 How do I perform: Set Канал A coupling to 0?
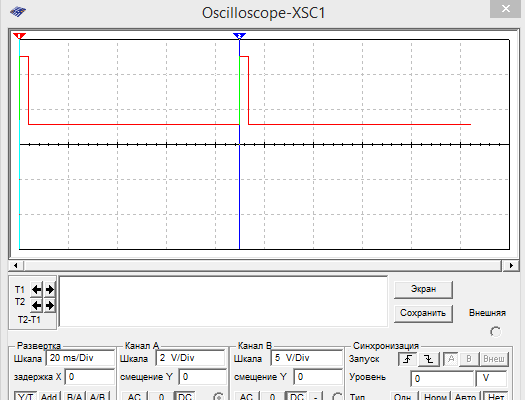pyautogui.click(x=161, y=396)
